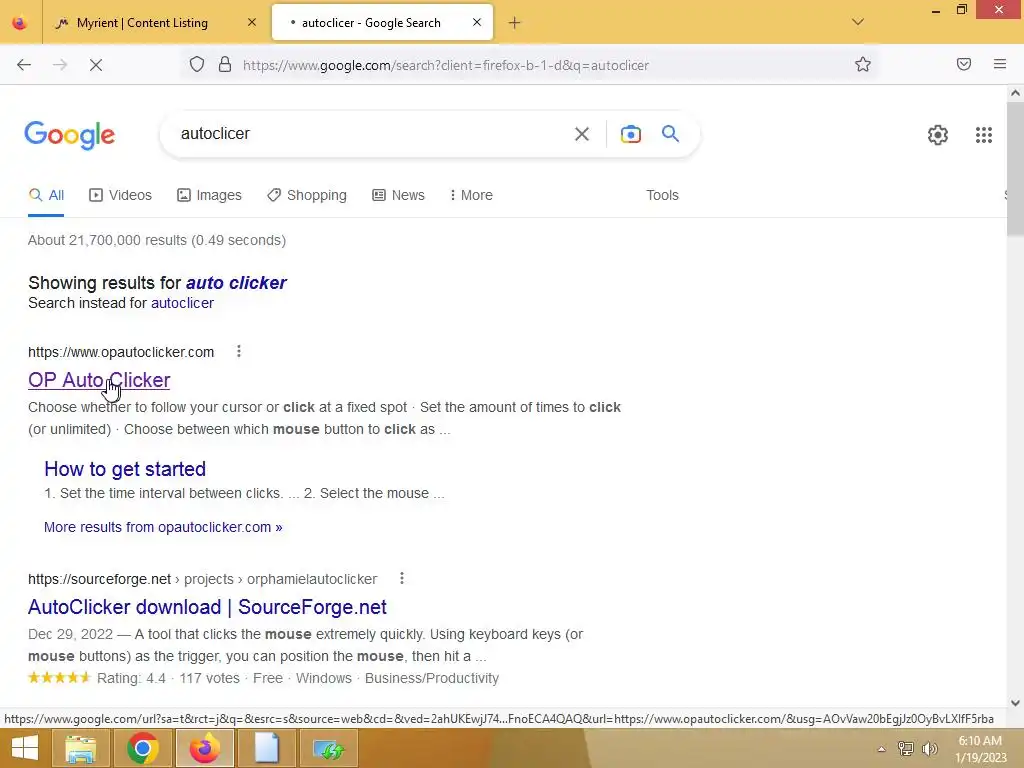The width and height of the screenshot is (1024, 768).
Task: Search instead for autoclicer
Action: [182, 303]
